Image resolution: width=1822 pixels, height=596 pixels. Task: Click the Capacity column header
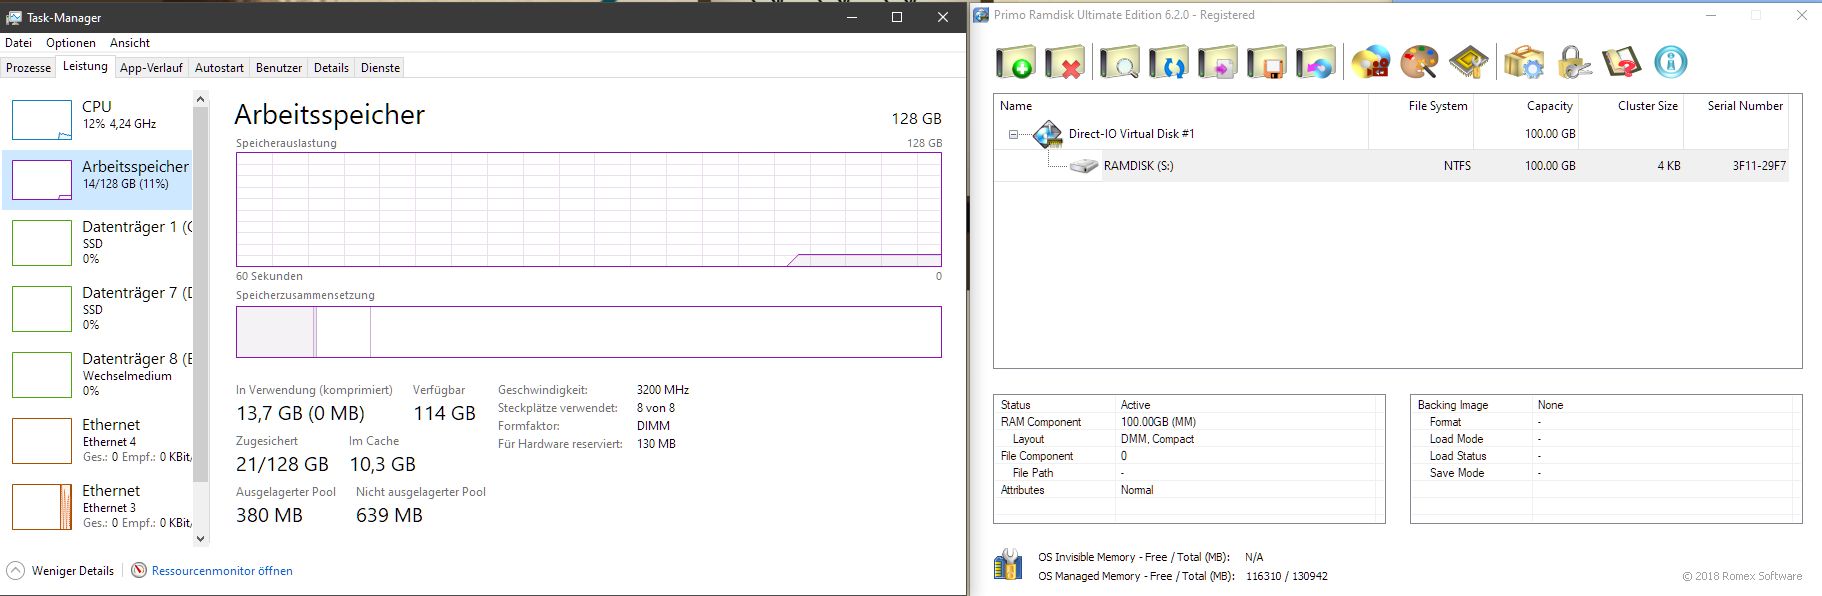(1526, 106)
